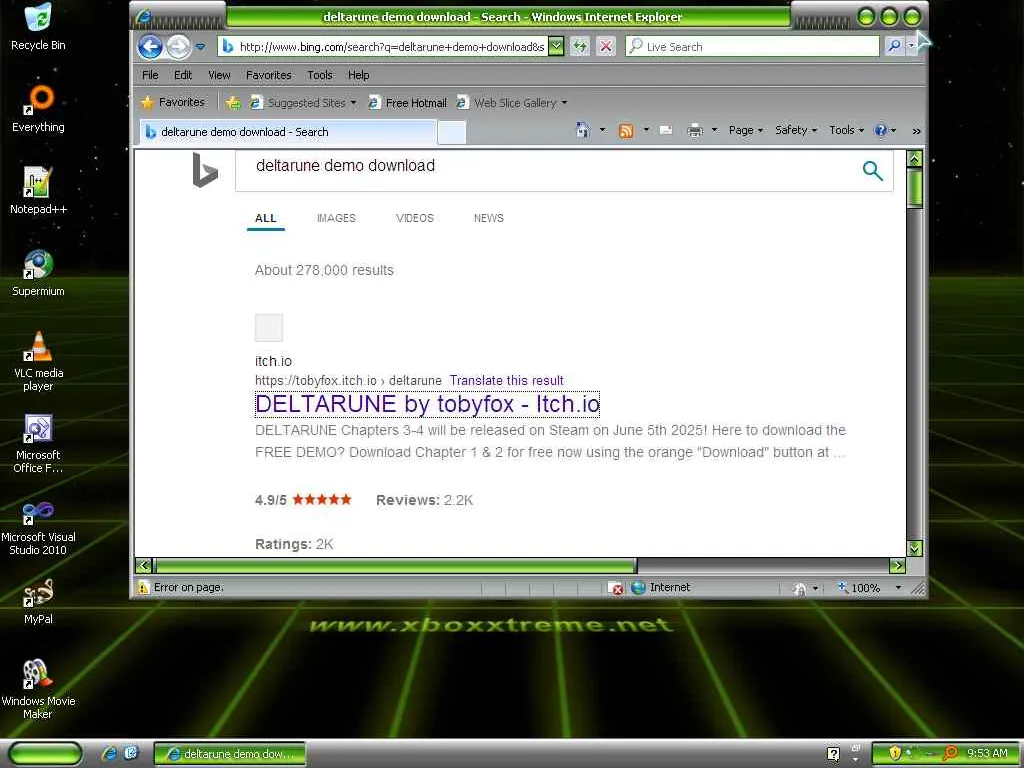Viewport: 1024px width, 768px height.
Task: Switch to the IMAGES search tab
Action: (336, 218)
